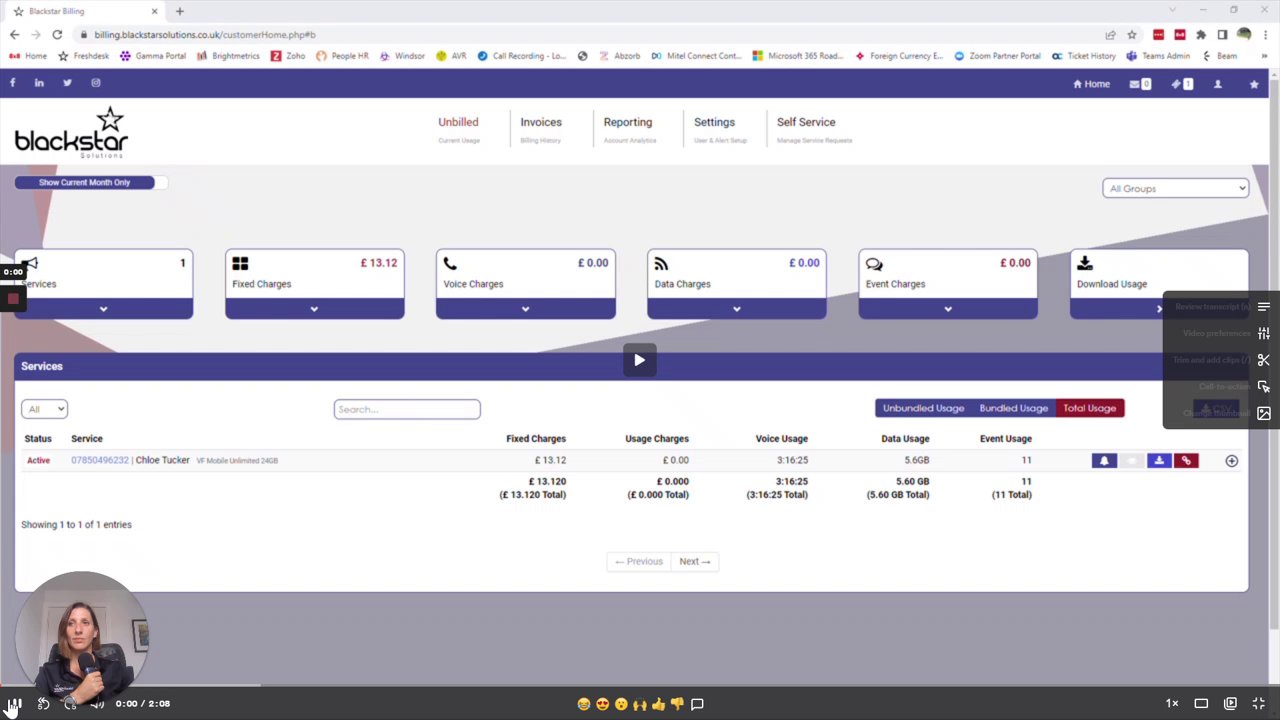Screen dimensions: 1280x720
Task: Sort by the Fixed Charges column header
Action: pos(536,439)
